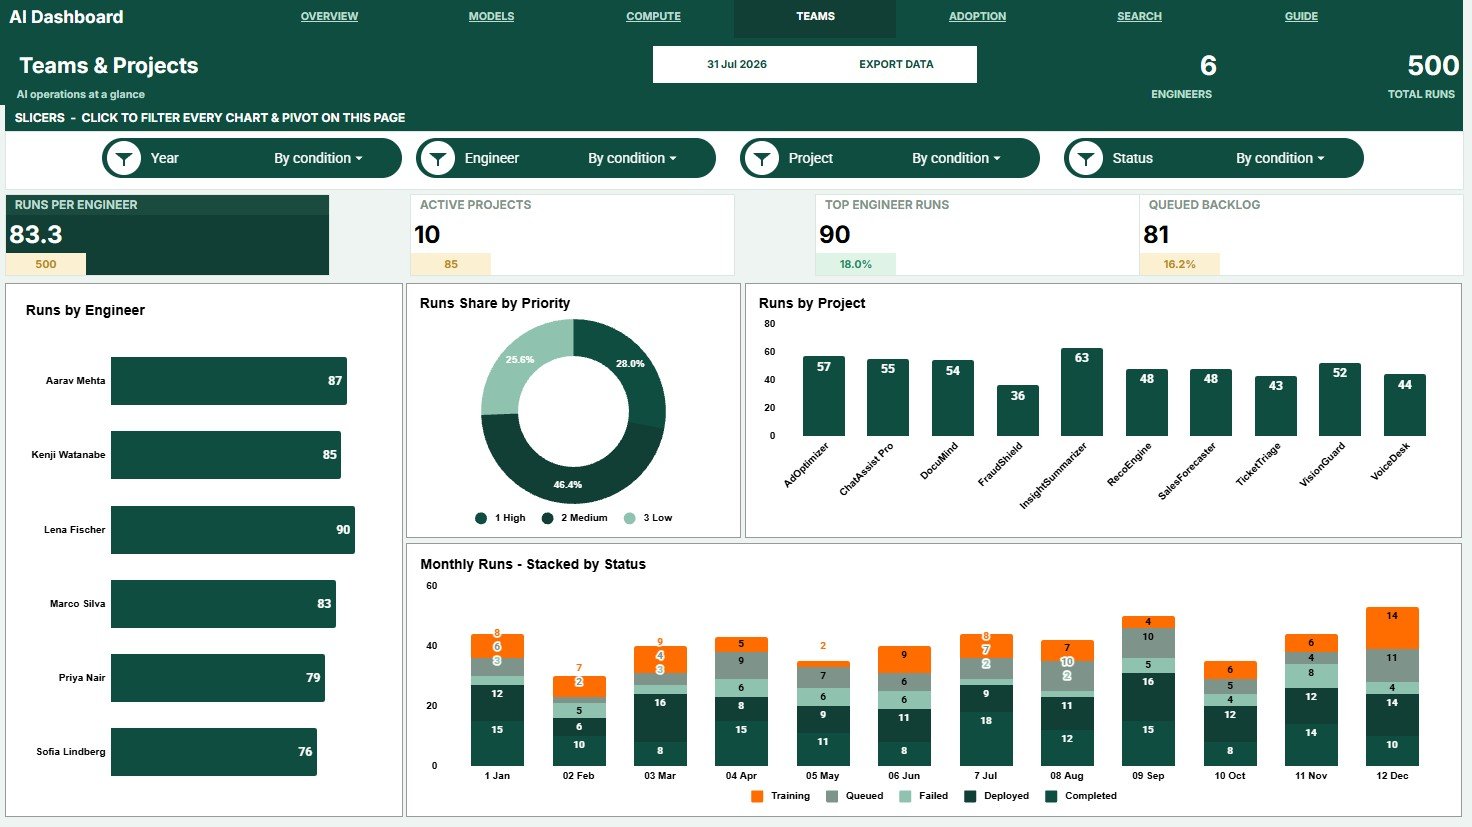Open the Engineer By condition dropdown
The width and height of the screenshot is (1472, 827).
click(632, 158)
